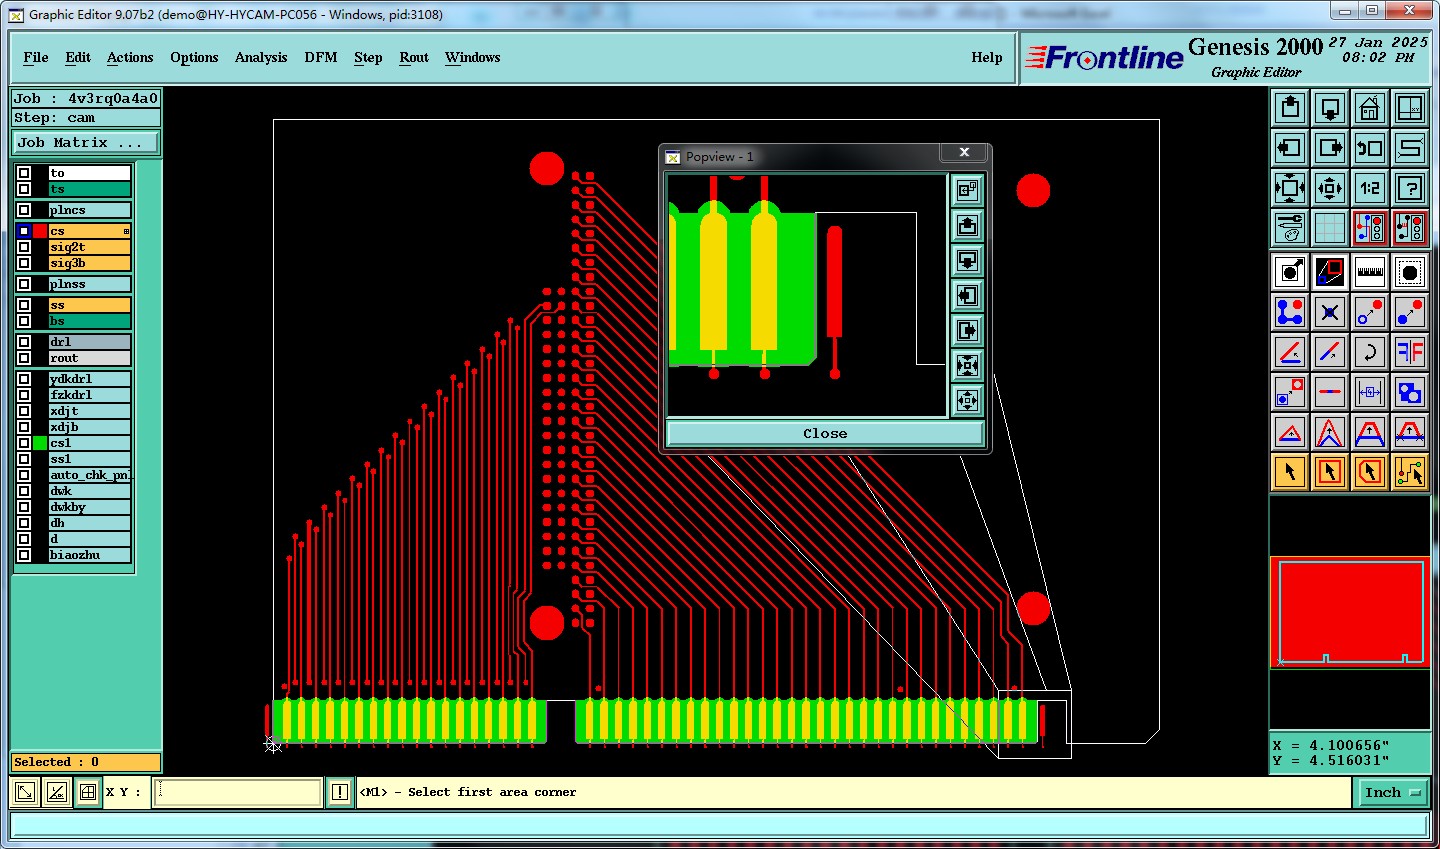The image size is (1440, 849).
Task: Click the Popview zoom in icon
Action: (x=967, y=366)
